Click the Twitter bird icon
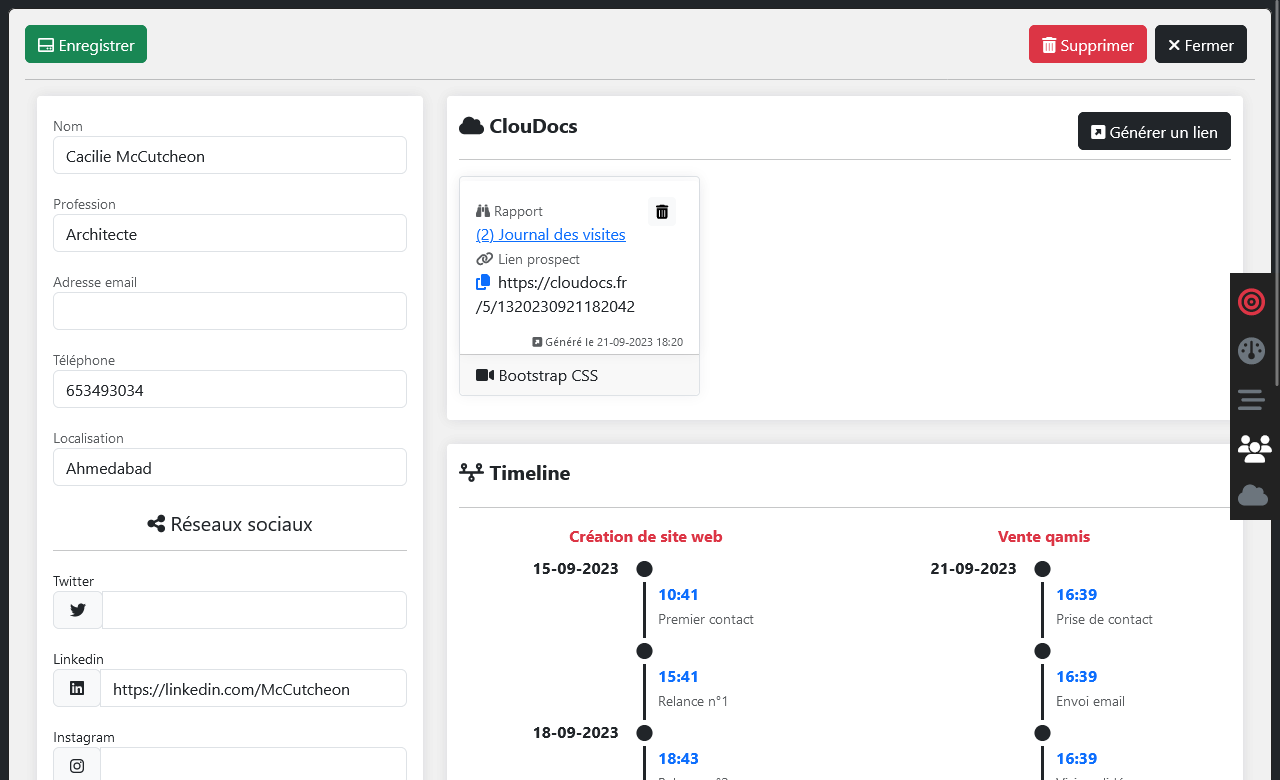1280x780 pixels. click(x=77, y=610)
